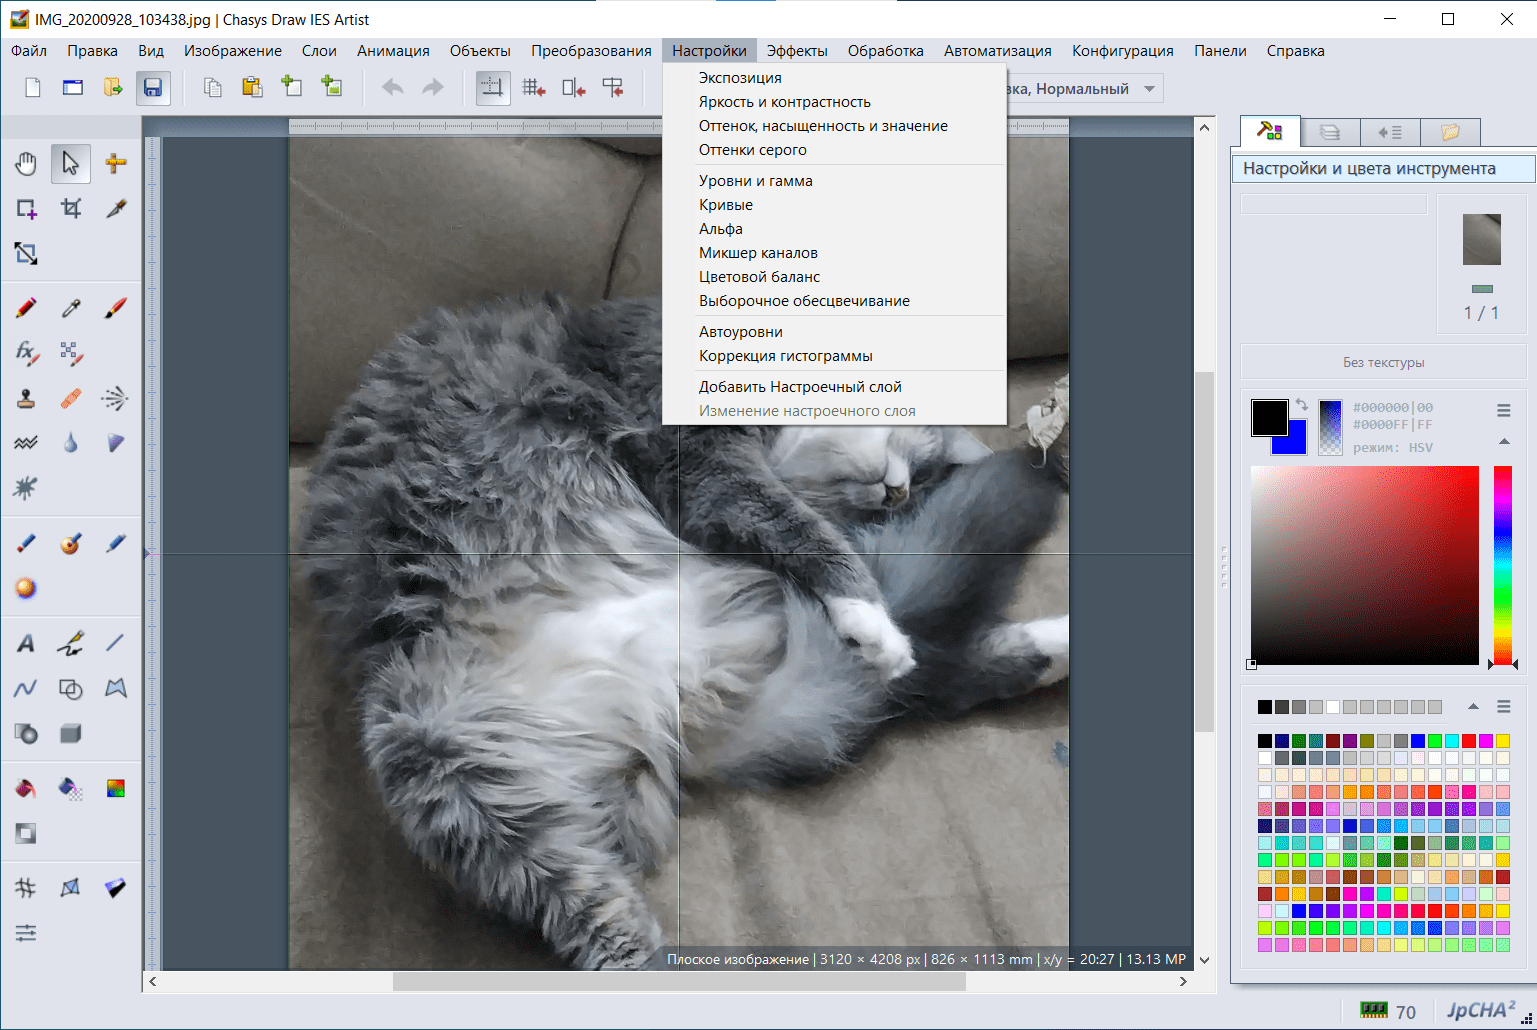1537x1030 pixels.
Task: Open the color picker hamburger menu
Action: point(1503,410)
